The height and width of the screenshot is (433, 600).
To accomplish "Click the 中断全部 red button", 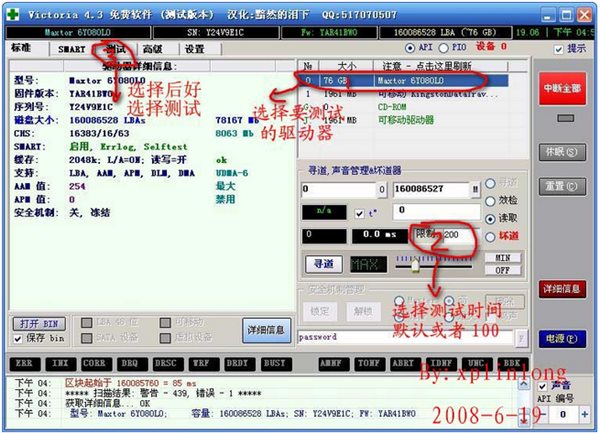I will point(562,88).
